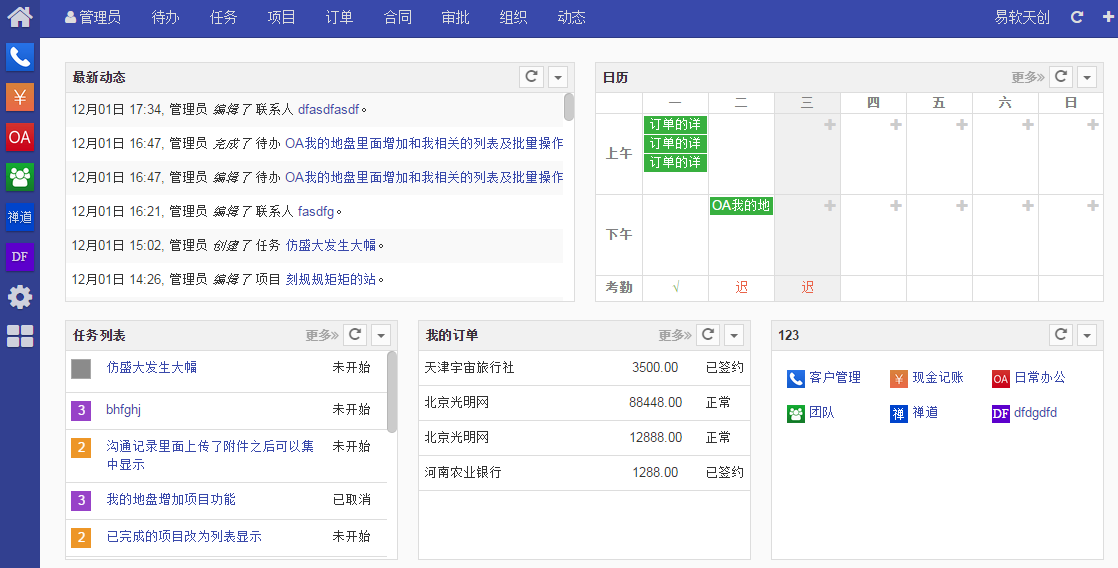Click the 最新动态 panel scrollbar

(x=569, y=107)
